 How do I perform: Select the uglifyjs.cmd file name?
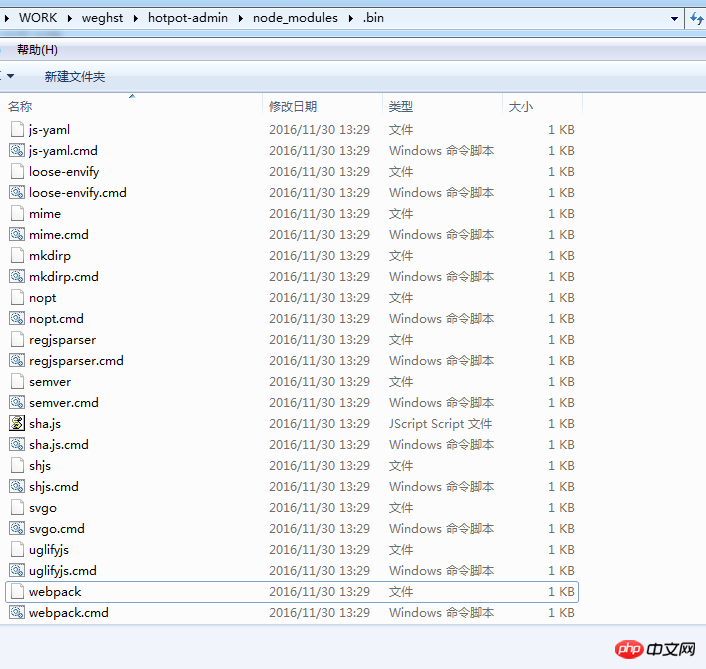pos(63,571)
